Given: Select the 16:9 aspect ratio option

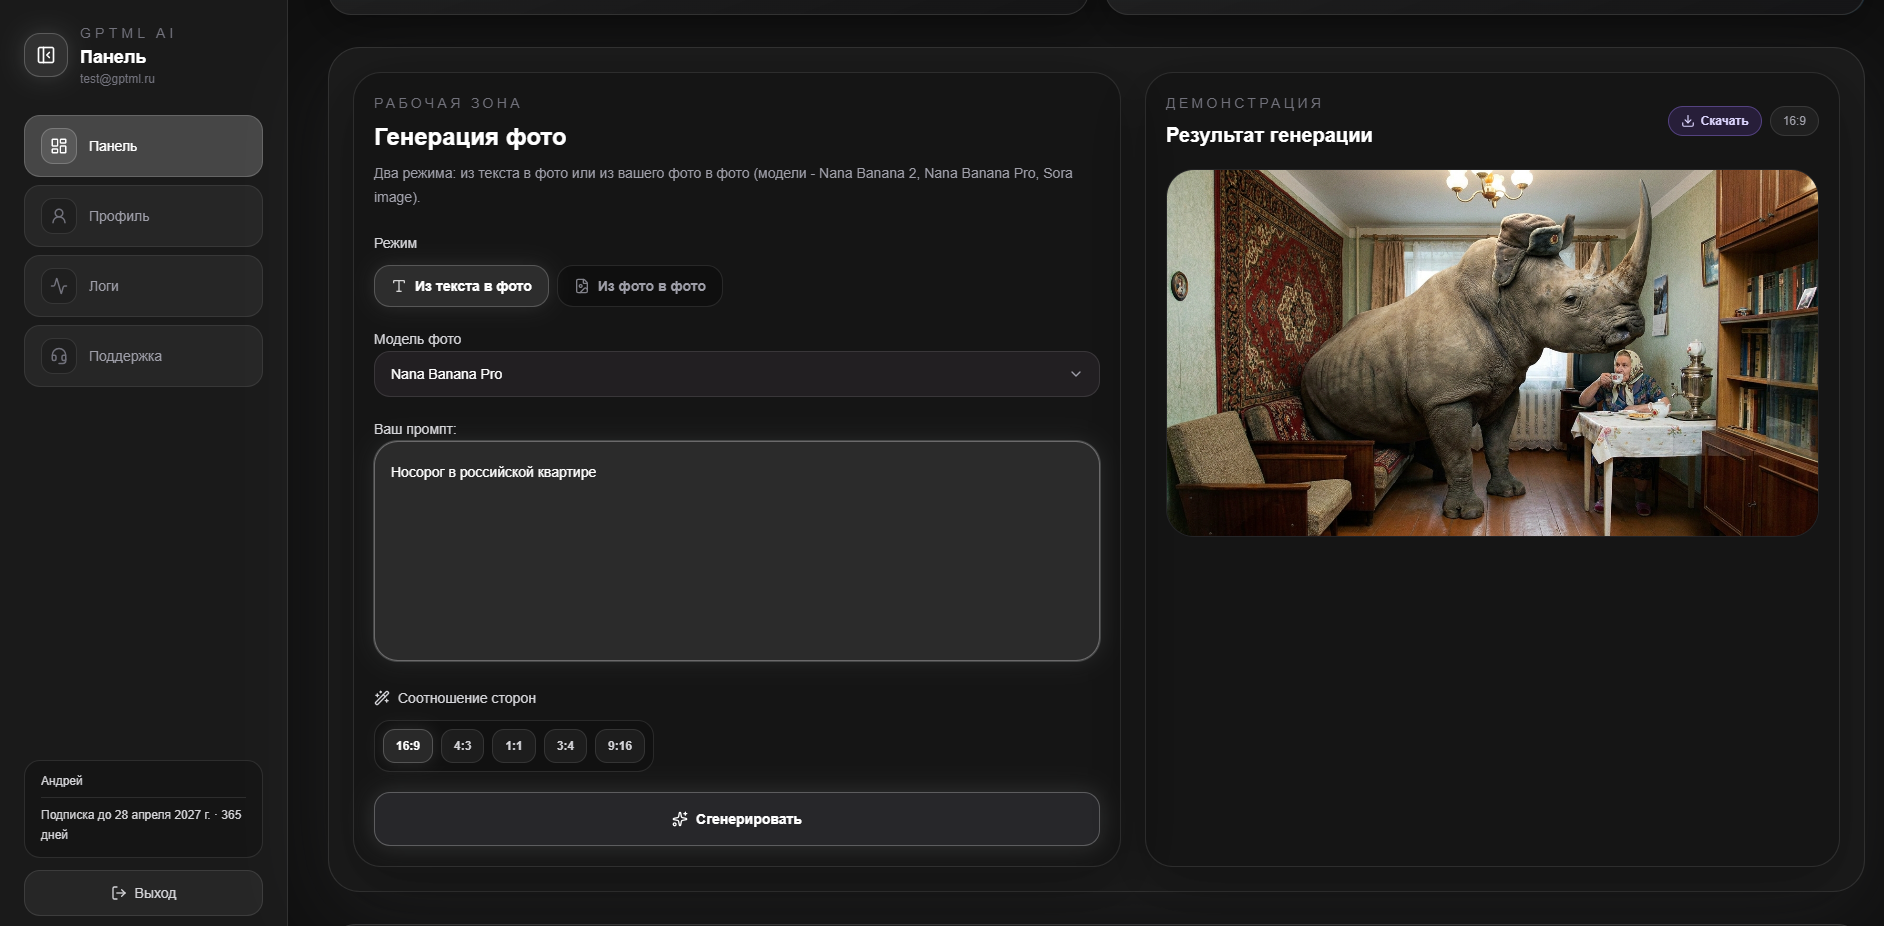Looking at the screenshot, I should point(408,746).
